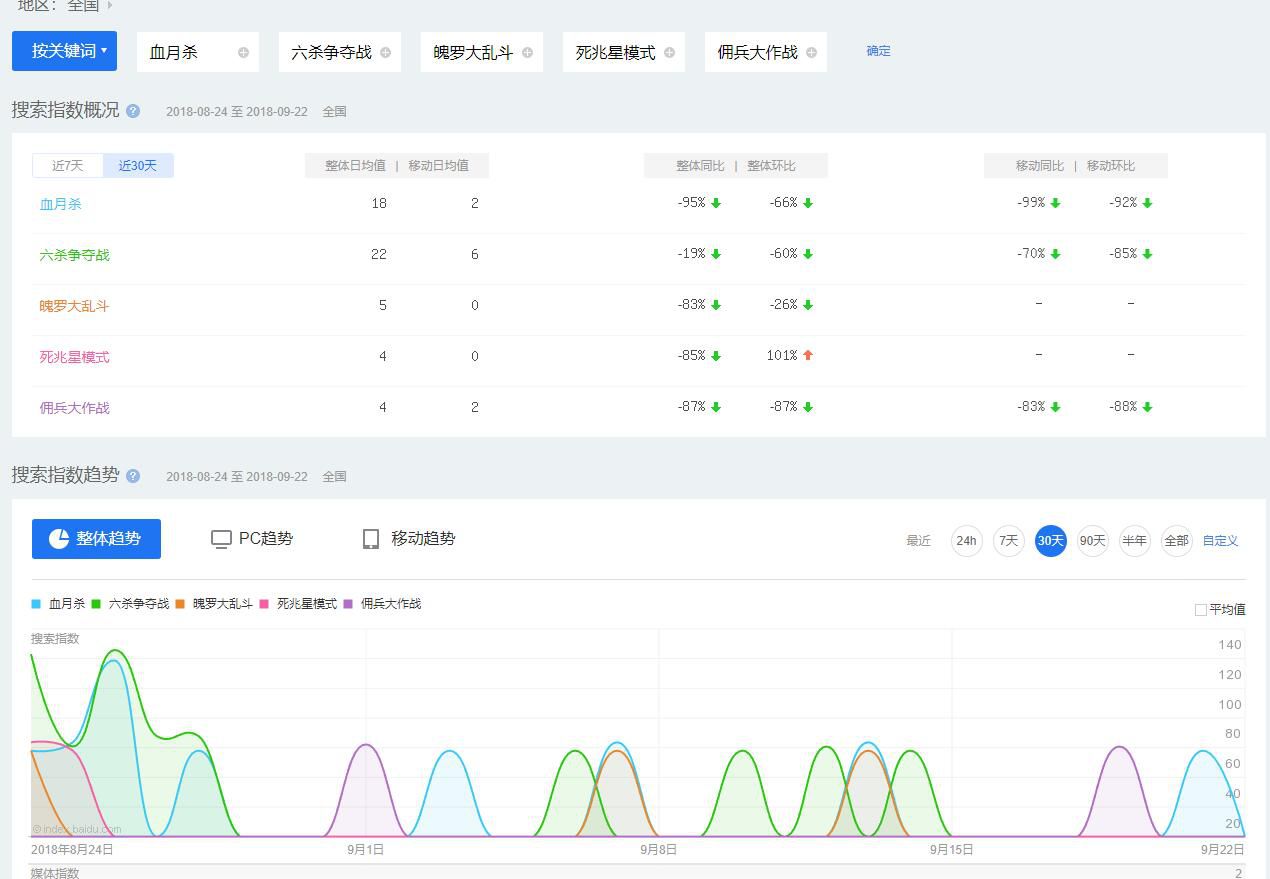Click the 9月8日 label on the chart axis
The image size is (1270, 879).
pyautogui.click(x=659, y=850)
